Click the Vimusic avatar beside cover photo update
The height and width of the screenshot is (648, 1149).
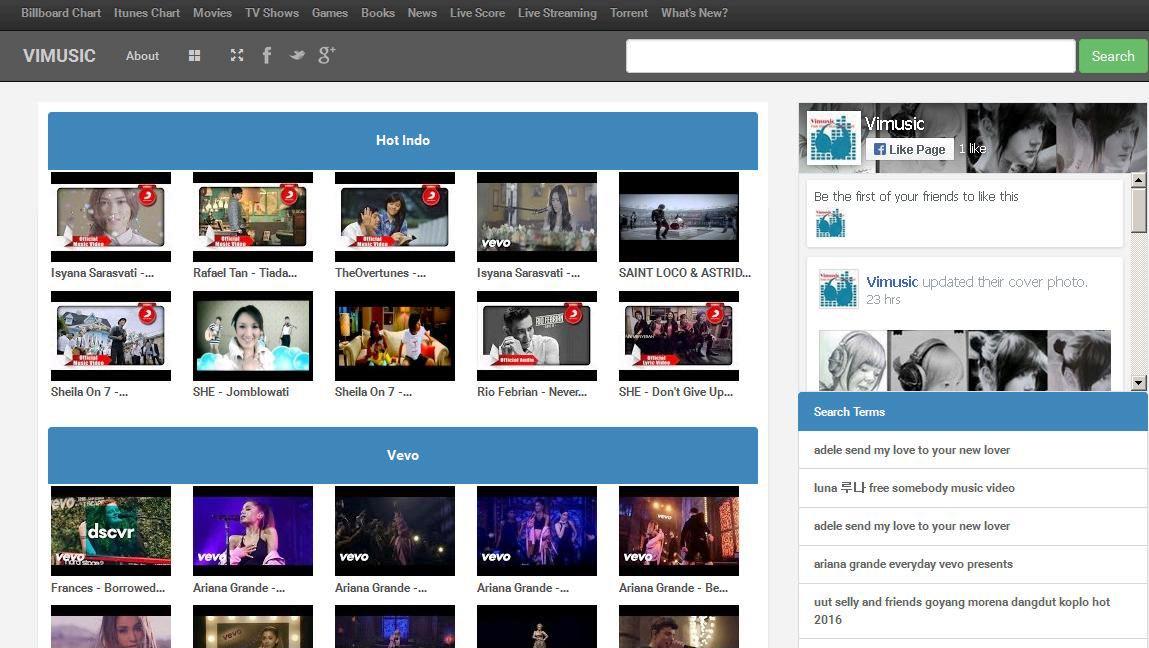(838, 287)
